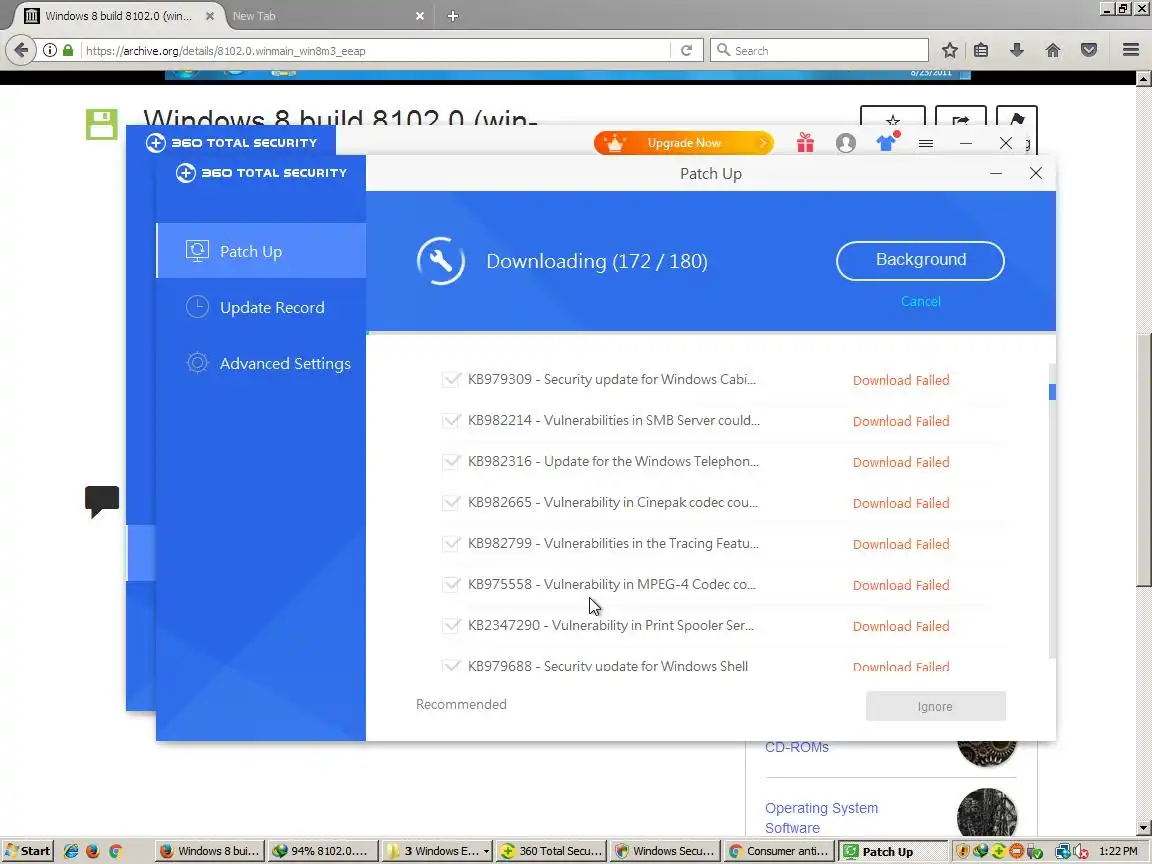Show Firefox bookmarks list icon
1152x864 pixels.
(x=981, y=50)
